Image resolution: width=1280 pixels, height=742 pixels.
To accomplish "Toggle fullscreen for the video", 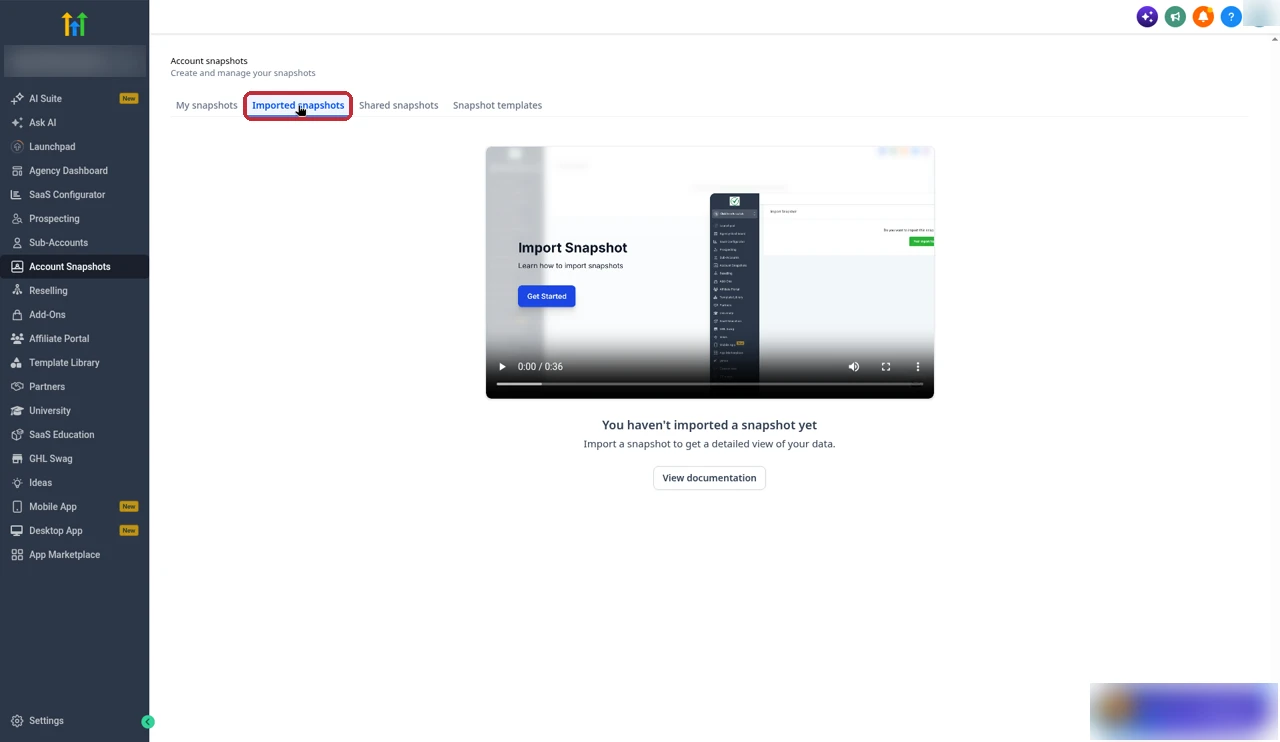I will 886,367.
